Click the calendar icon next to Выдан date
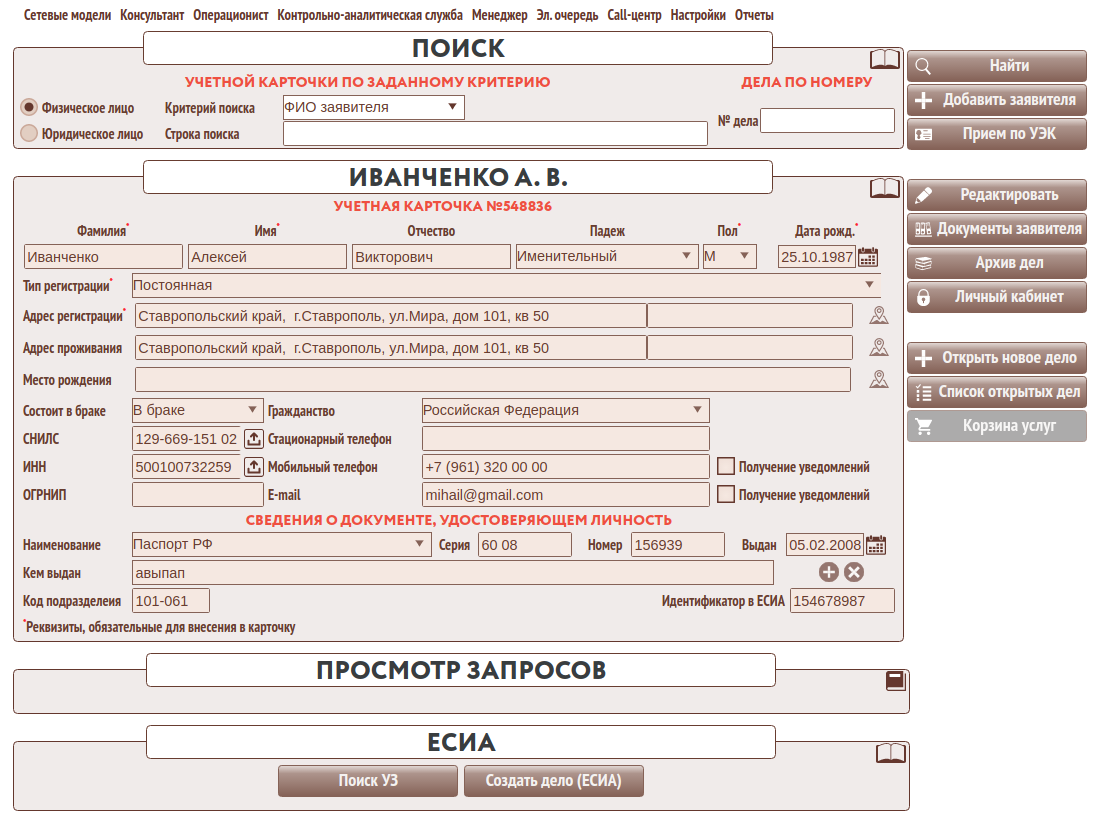 coord(876,545)
